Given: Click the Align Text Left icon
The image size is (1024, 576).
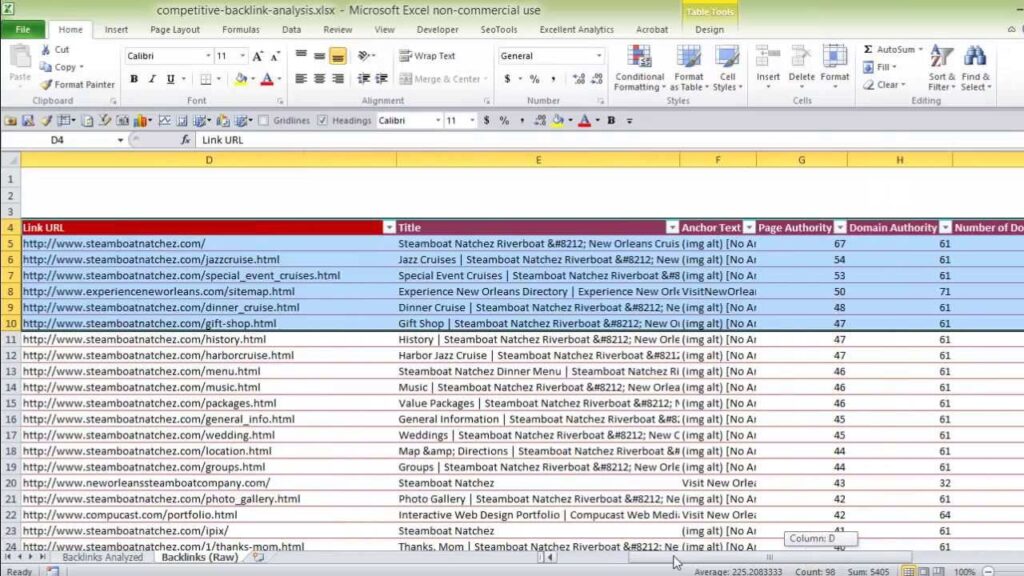Looking at the screenshot, I should point(300,79).
